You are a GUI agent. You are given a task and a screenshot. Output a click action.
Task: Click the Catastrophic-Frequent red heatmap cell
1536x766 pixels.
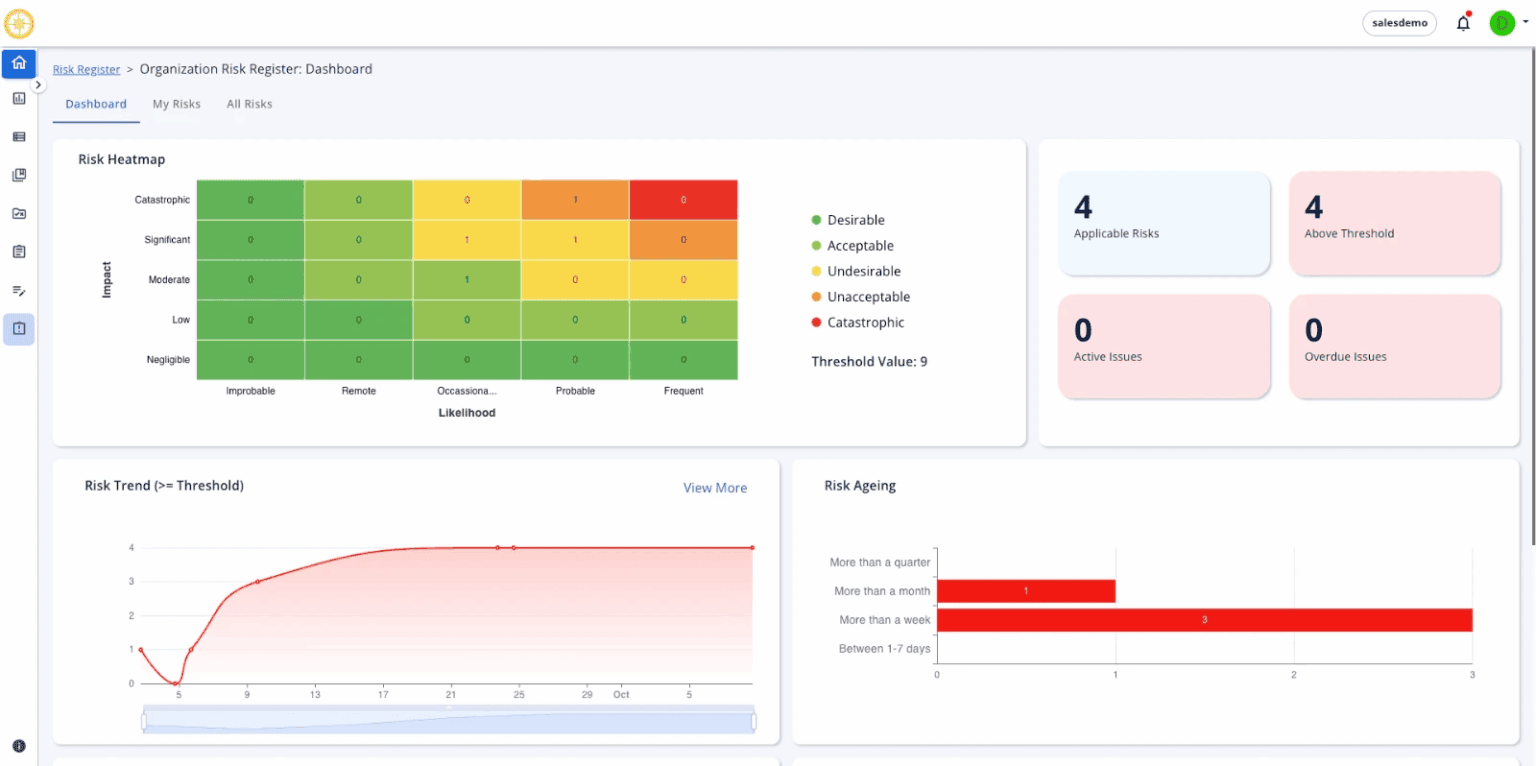tap(684, 200)
